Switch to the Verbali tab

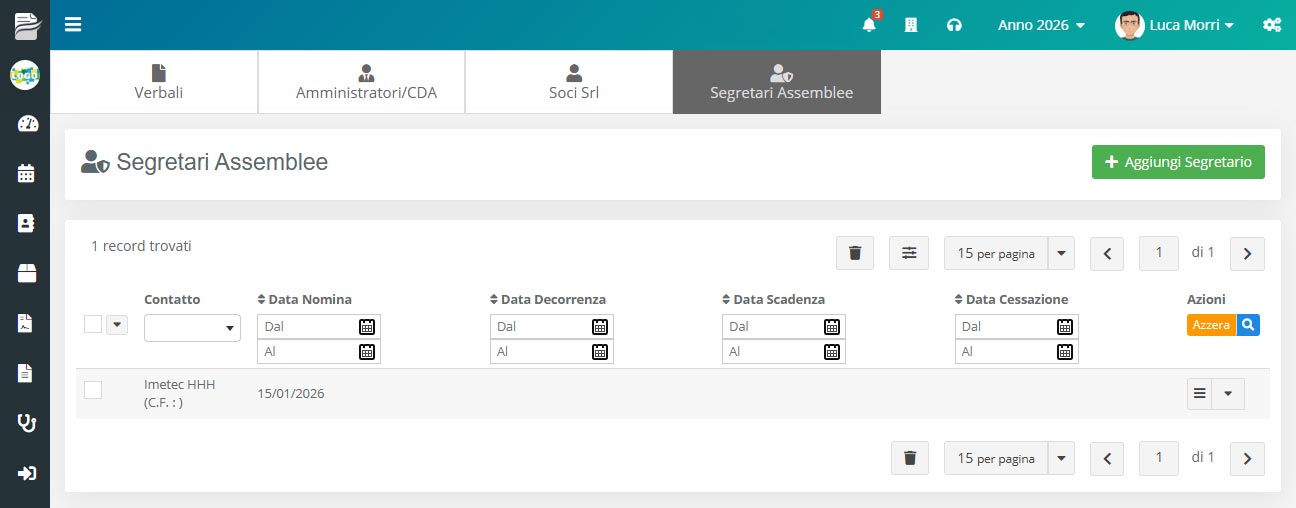pyautogui.click(x=158, y=82)
